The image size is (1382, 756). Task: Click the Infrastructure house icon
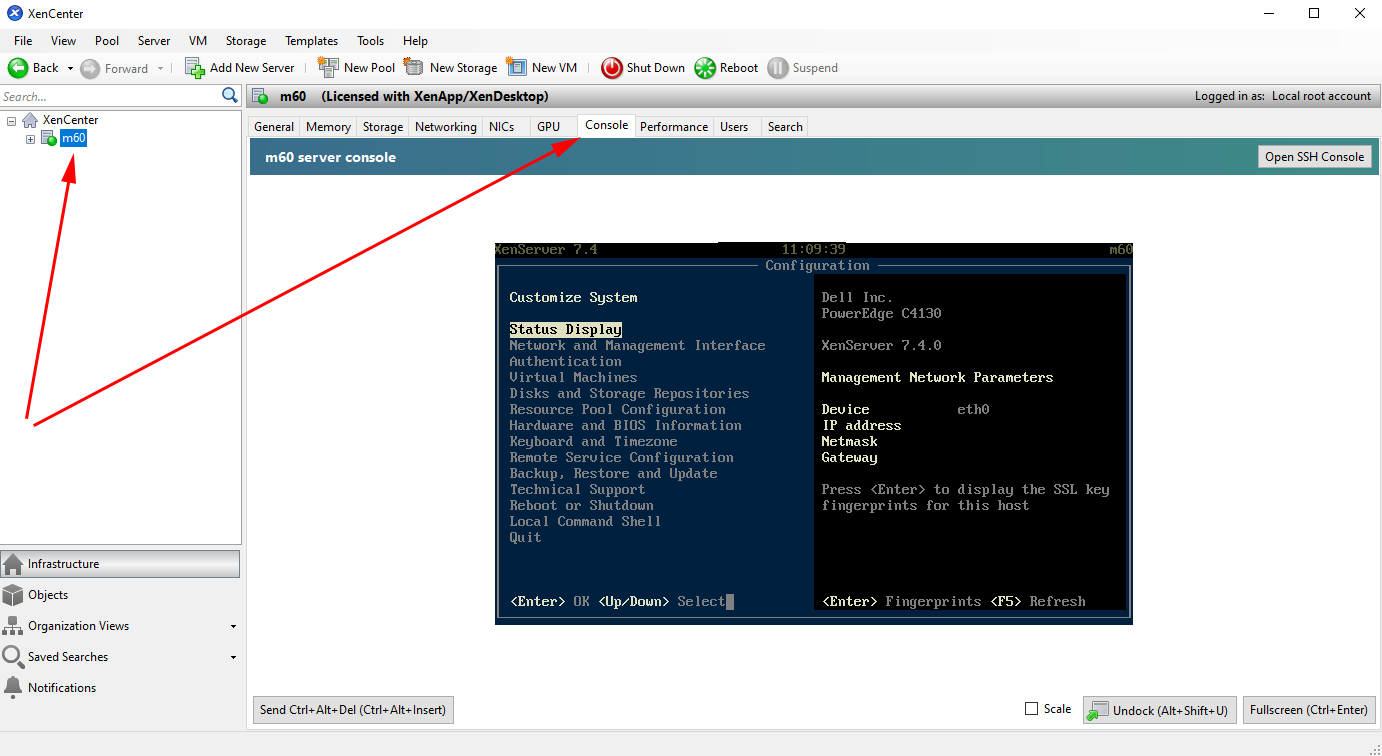[13, 564]
